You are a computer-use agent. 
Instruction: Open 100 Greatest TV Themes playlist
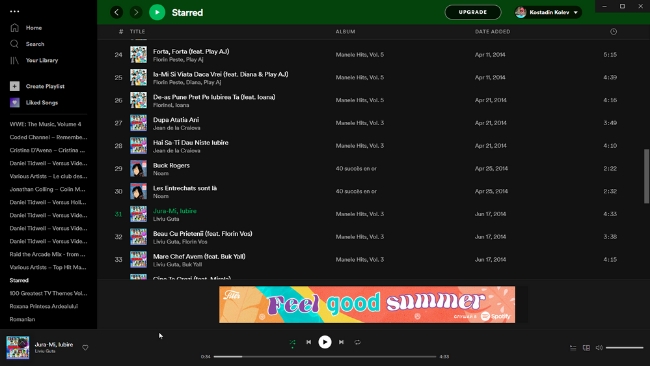coord(49,293)
